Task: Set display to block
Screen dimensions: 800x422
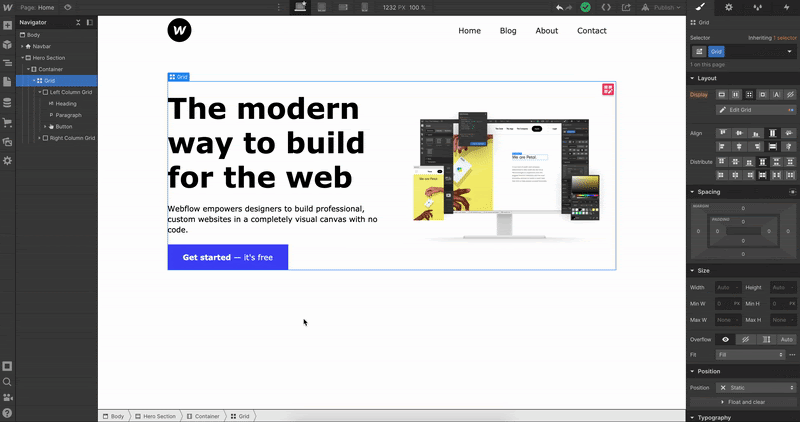Action: pos(721,94)
